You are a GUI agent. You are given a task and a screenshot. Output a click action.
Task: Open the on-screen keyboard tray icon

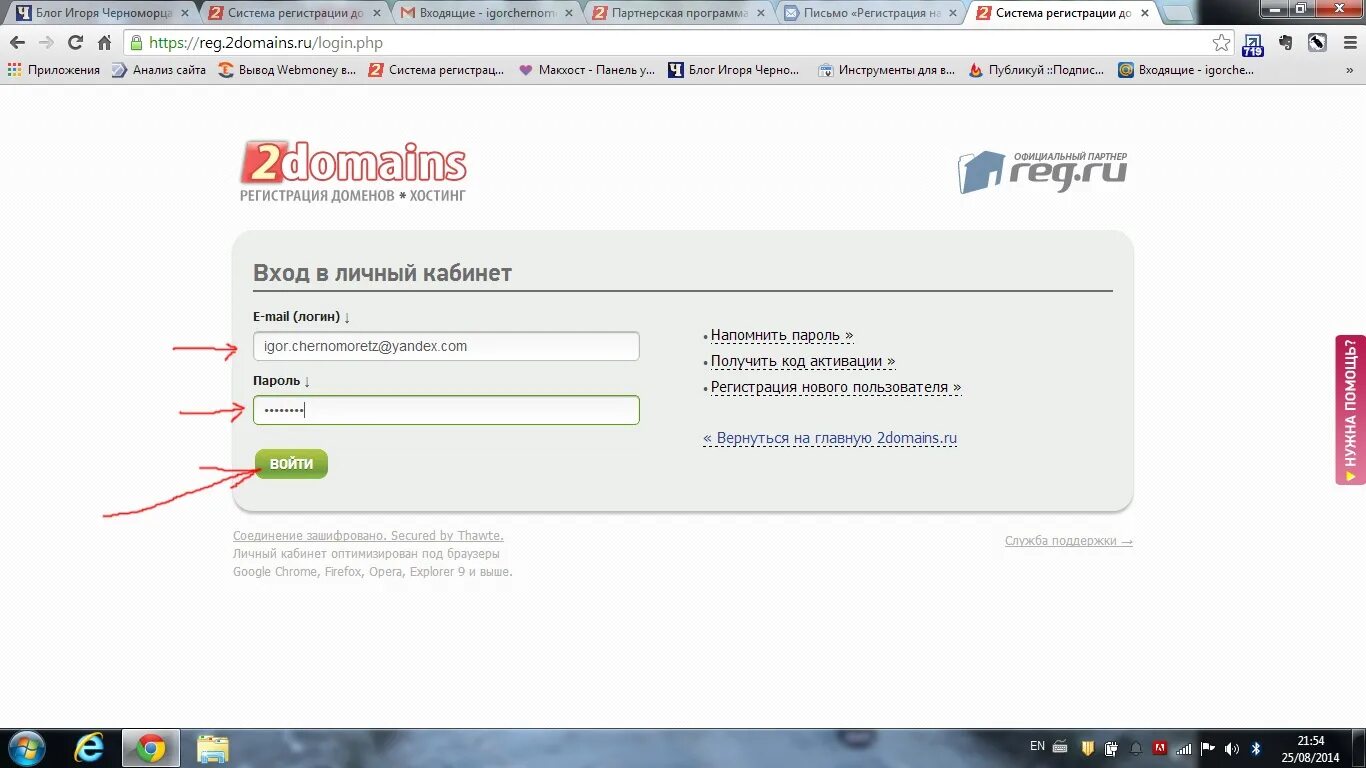[1061, 748]
